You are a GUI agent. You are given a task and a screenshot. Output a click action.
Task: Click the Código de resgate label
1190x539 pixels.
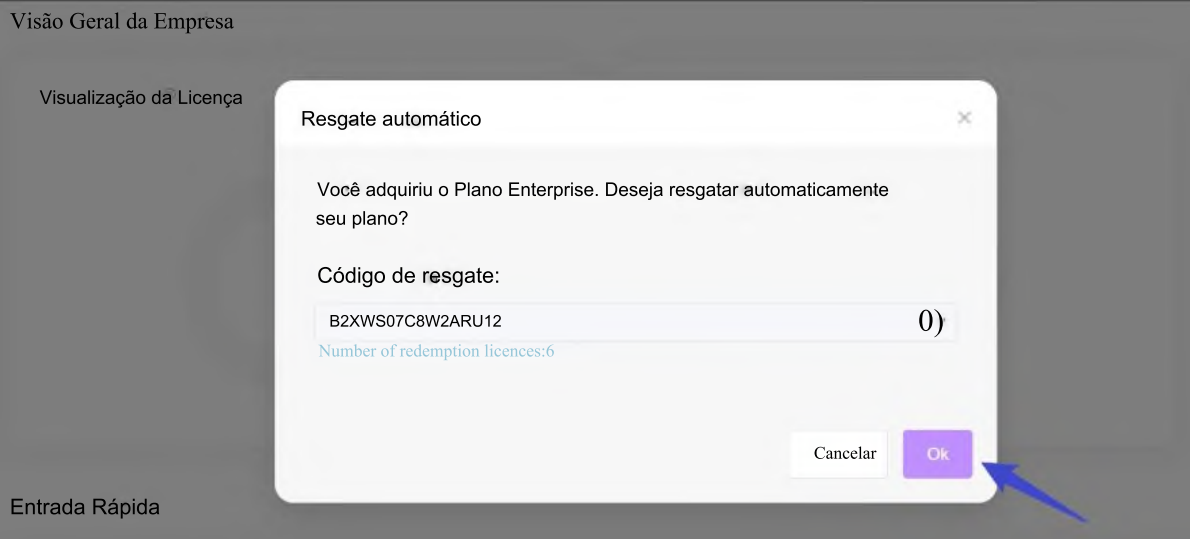tap(407, 275)
